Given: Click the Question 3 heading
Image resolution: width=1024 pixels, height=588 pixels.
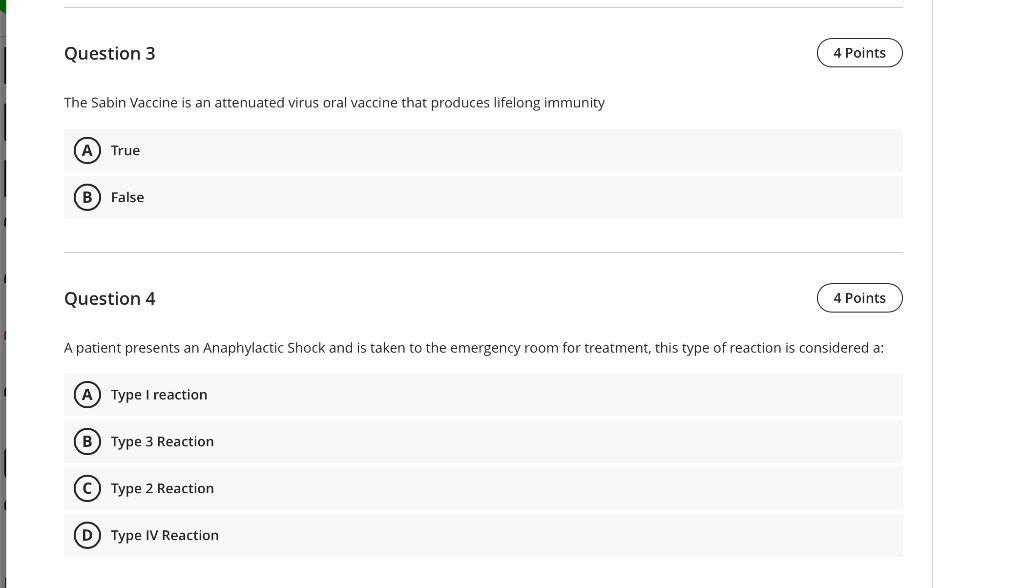Looking at the screenshot, I should 110,54.
